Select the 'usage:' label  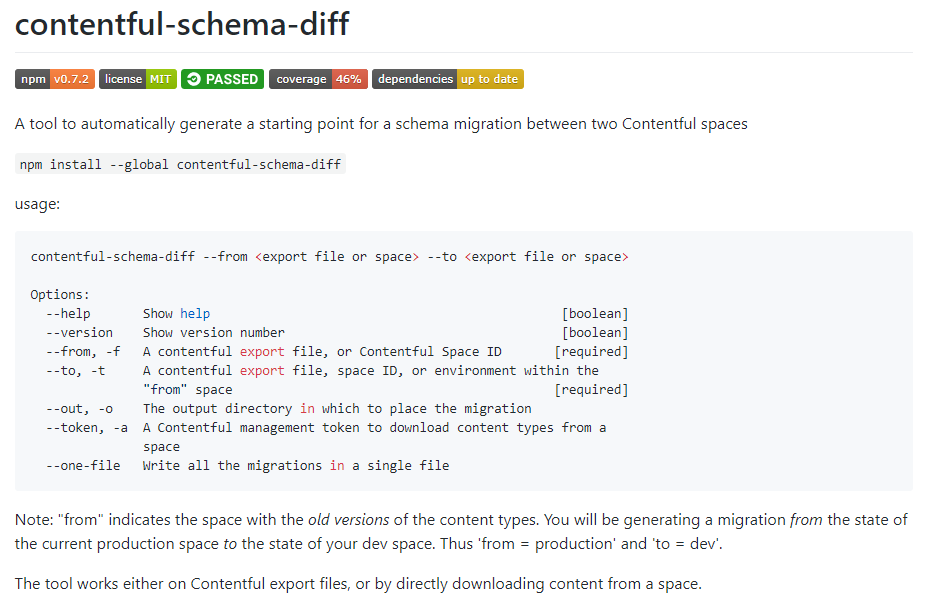[38, 204]
